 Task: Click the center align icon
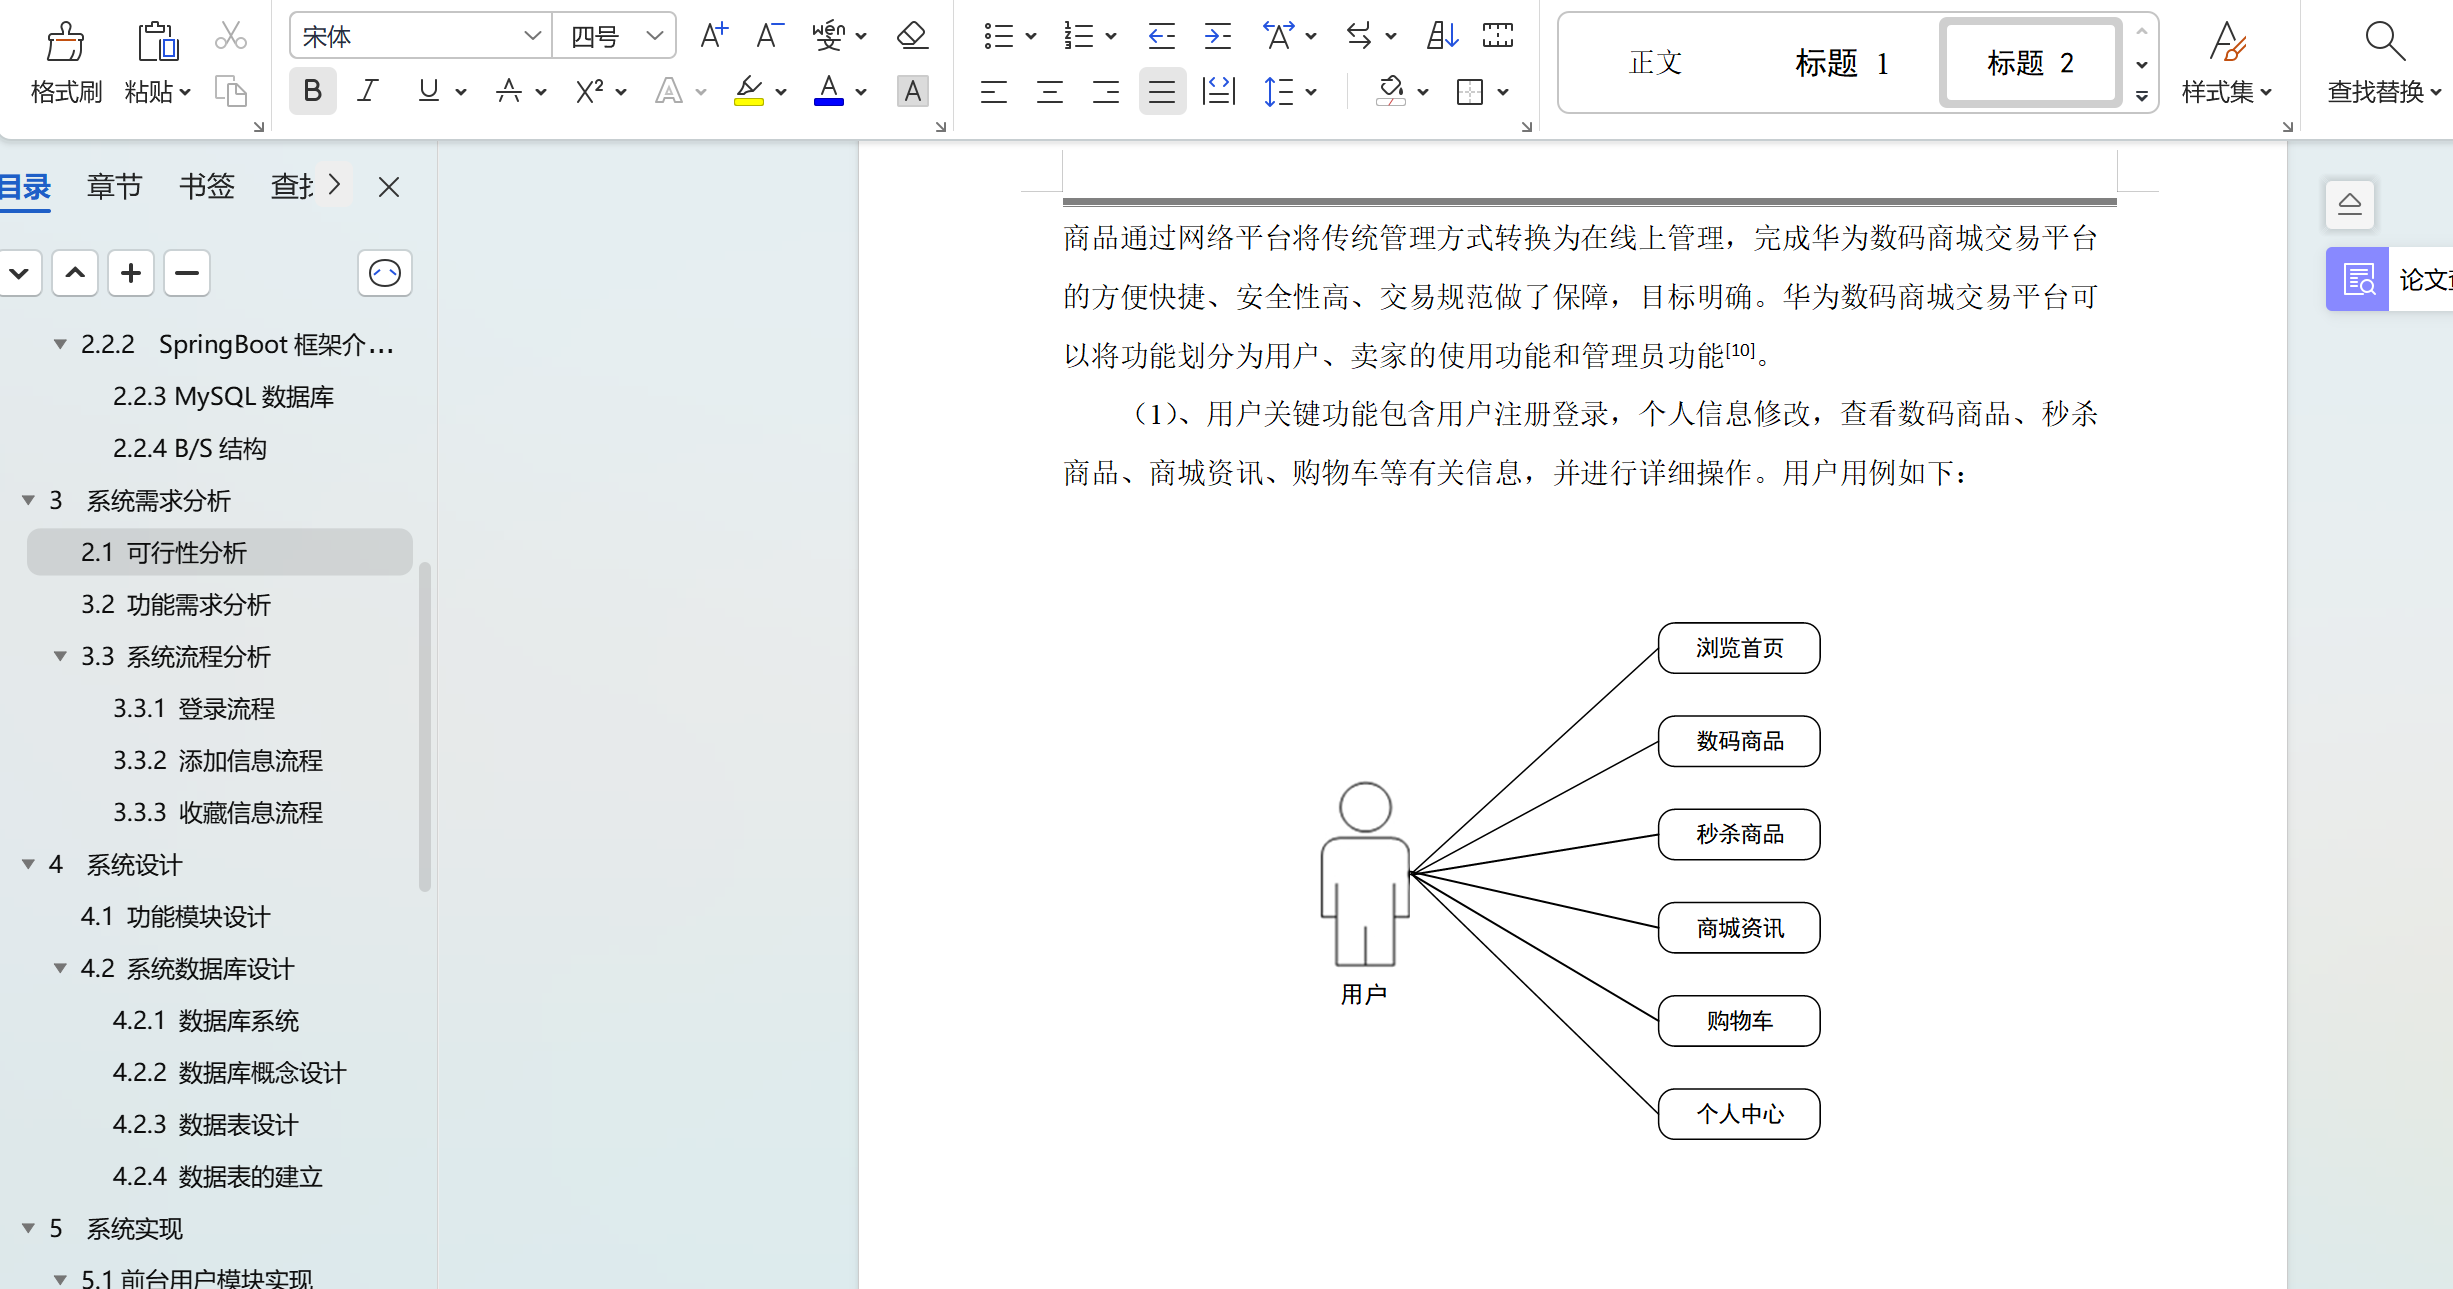(1049, 92)
